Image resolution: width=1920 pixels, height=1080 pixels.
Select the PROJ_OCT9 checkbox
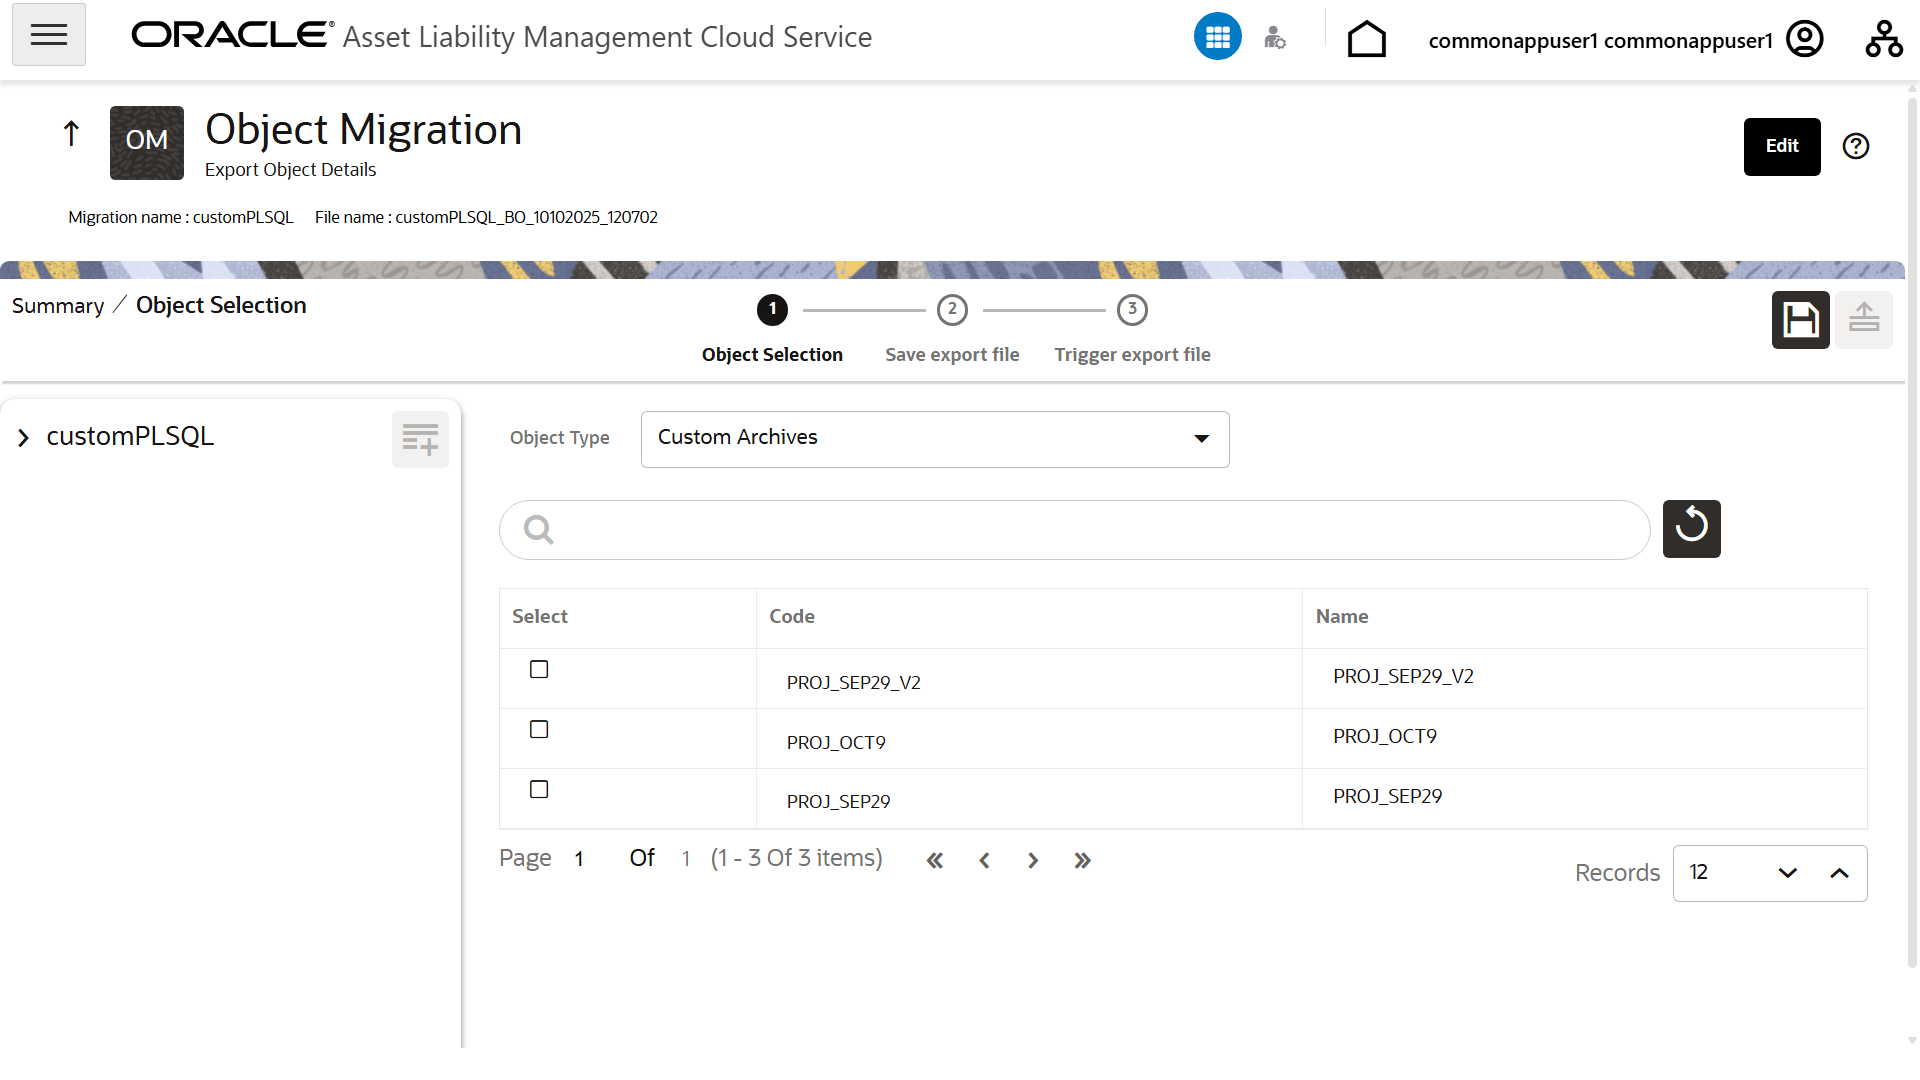click(x=539, y=730)
